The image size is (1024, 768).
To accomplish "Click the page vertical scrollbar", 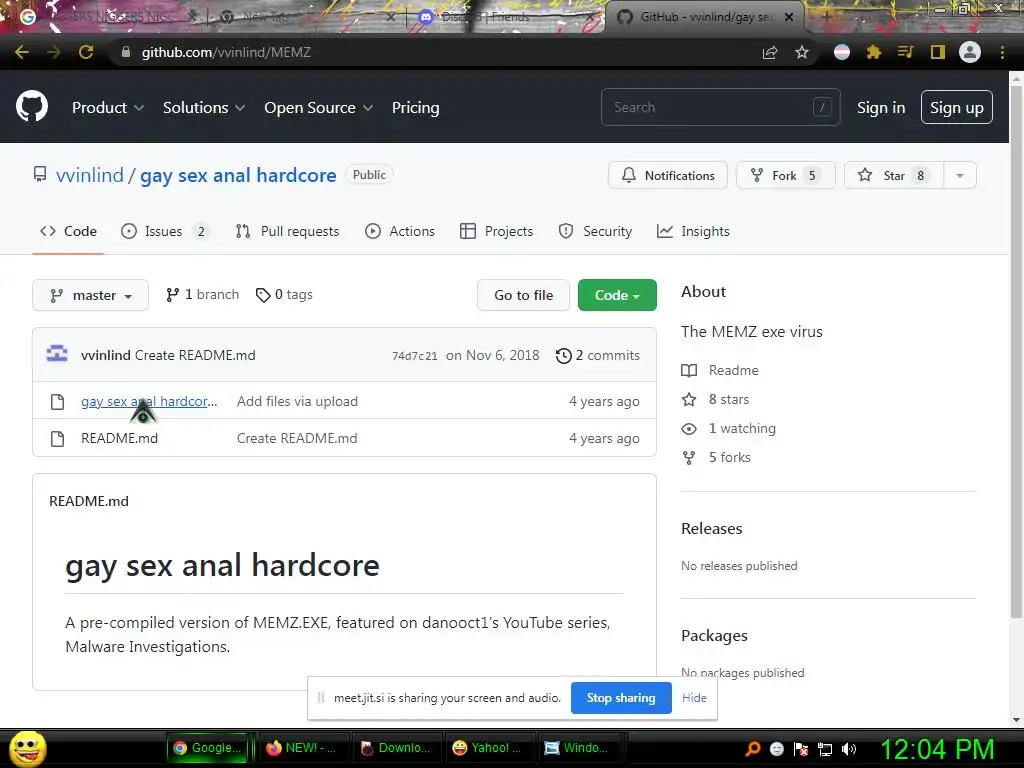I will (1016, 353).
